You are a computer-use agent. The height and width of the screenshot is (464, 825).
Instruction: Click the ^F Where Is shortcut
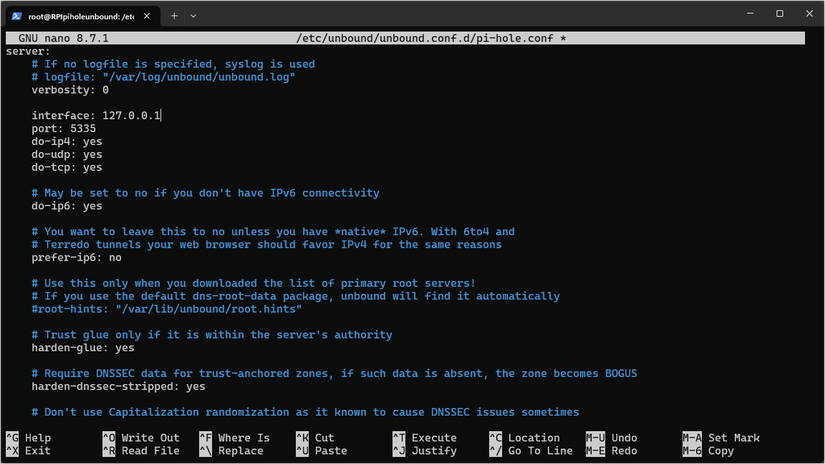click(235, 438)
